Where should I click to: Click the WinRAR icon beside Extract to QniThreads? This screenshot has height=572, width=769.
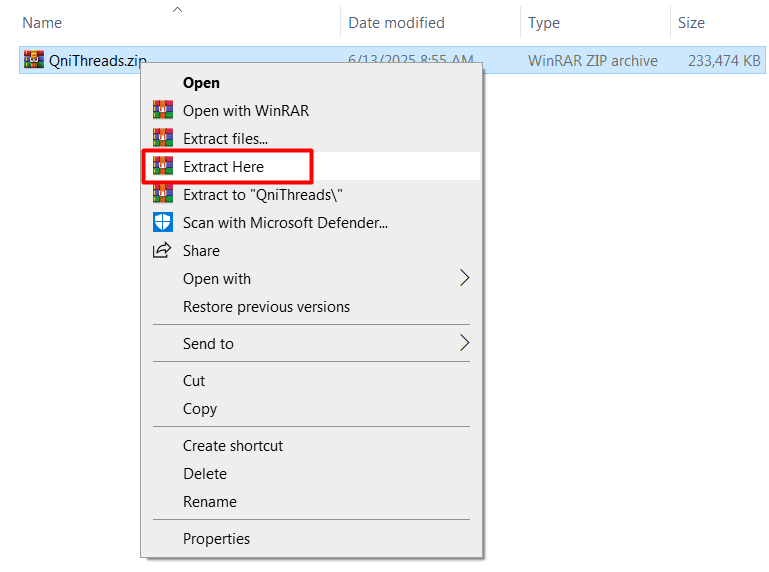tap(162, 194)
